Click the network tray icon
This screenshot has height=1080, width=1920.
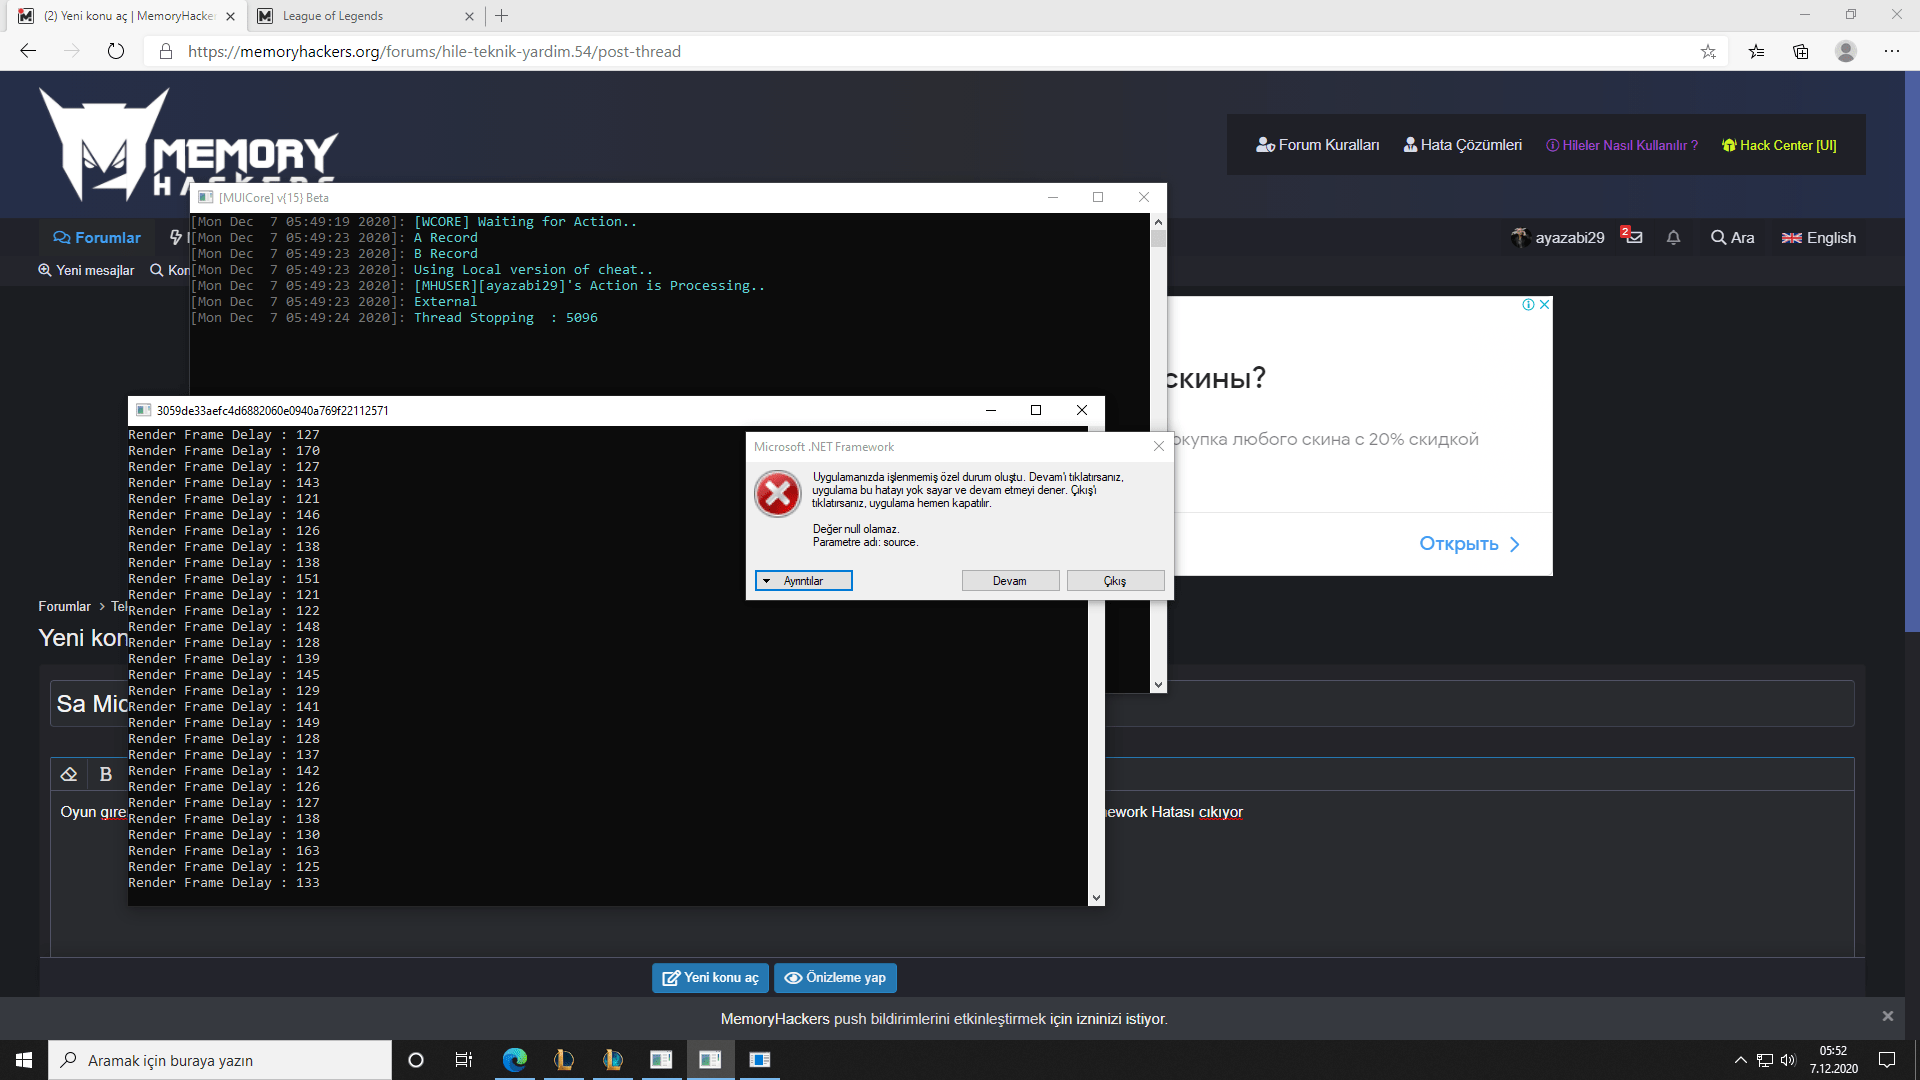pos(1764,1060)
